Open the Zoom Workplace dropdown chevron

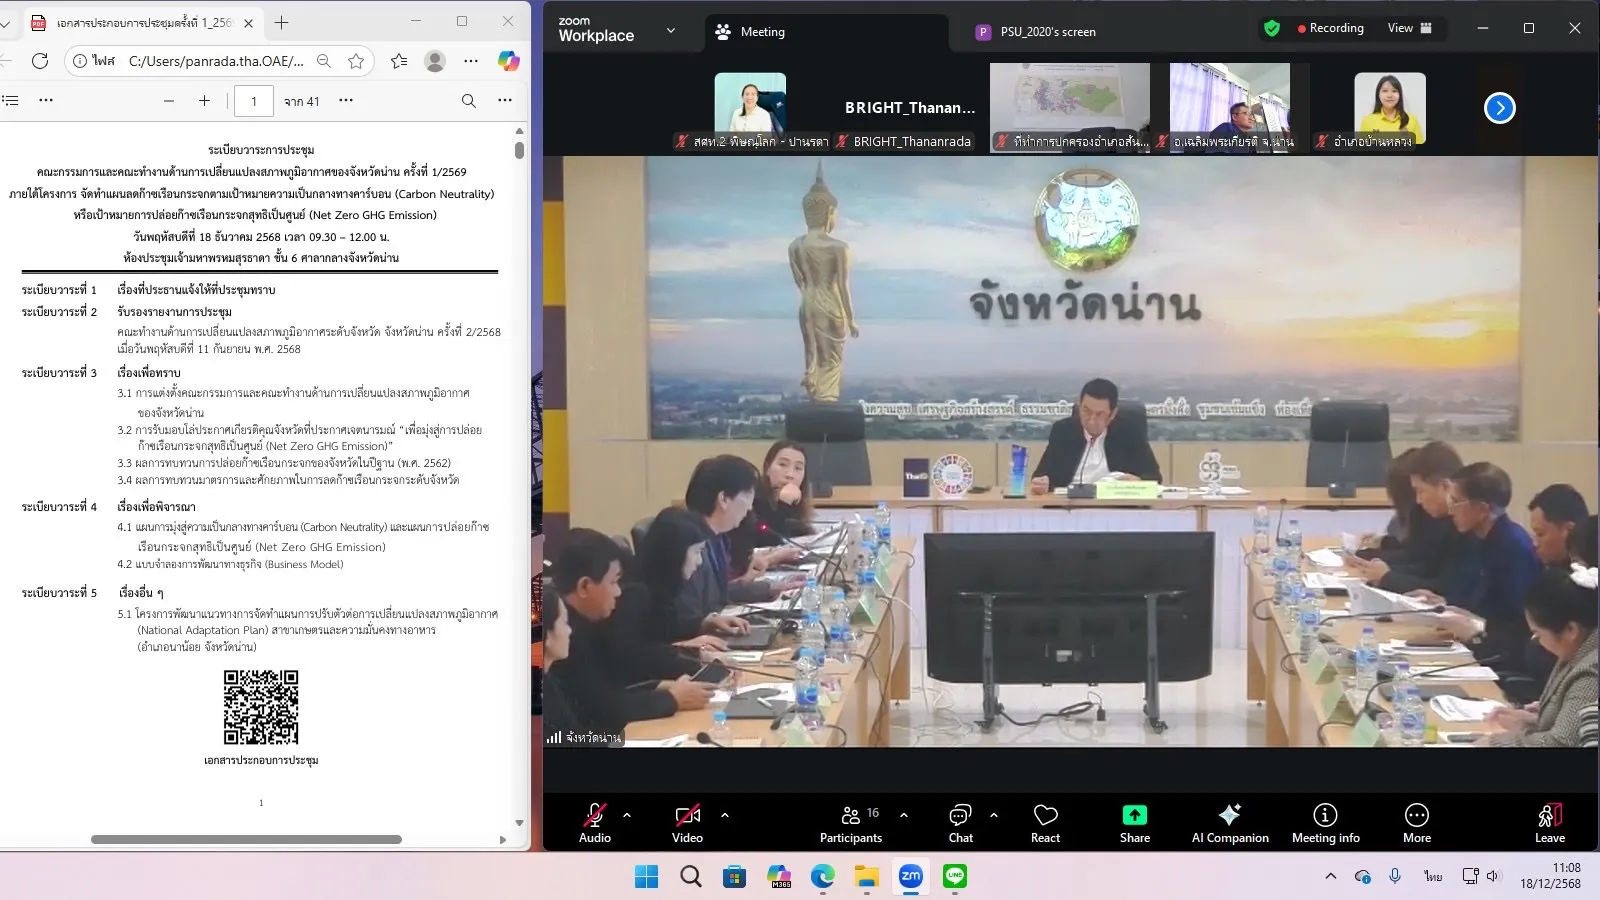pyautogui.click(x=671, y=31)
